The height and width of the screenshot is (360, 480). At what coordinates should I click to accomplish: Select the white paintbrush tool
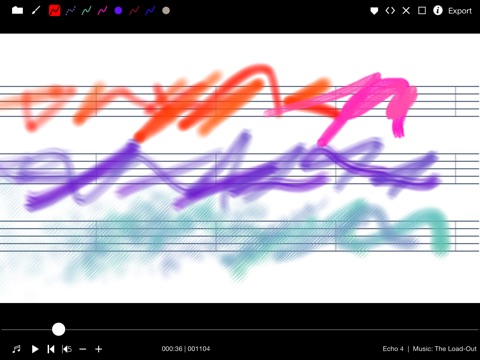click(x=36, y=11)
